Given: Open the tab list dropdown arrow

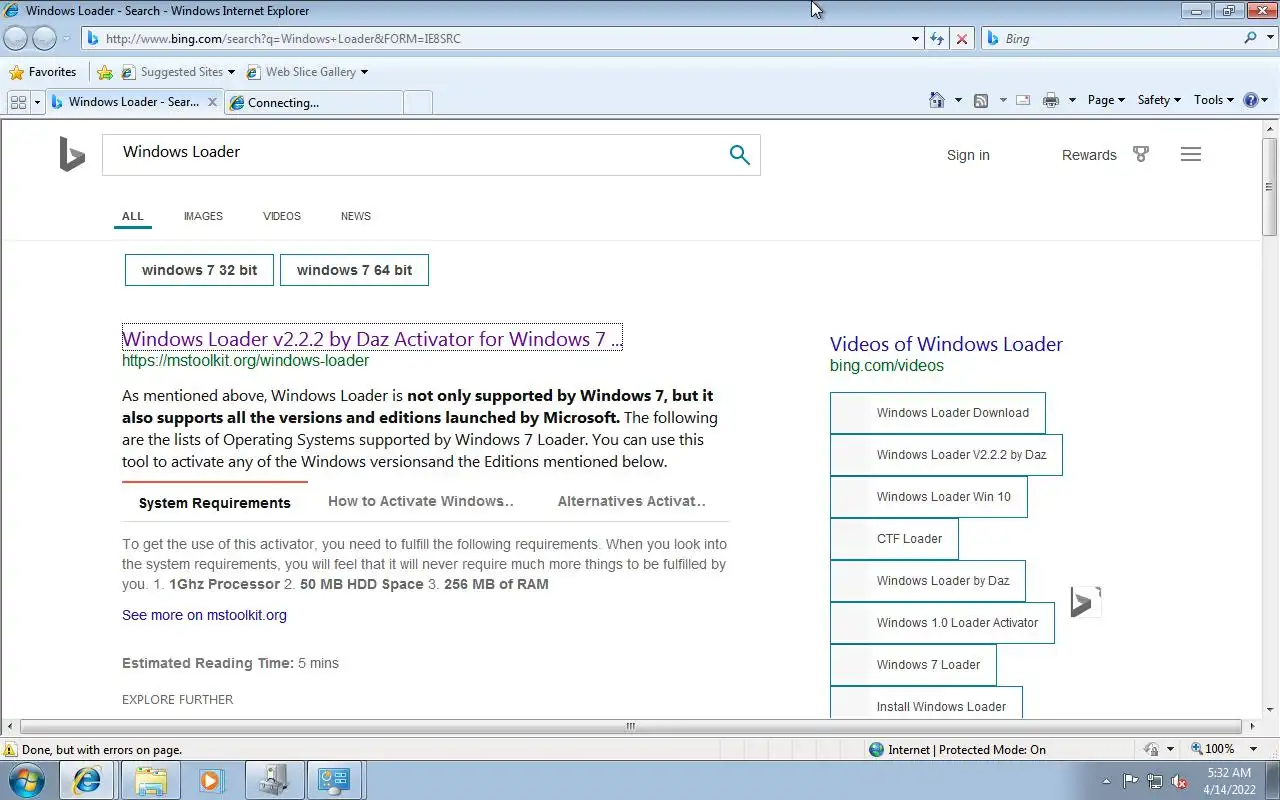Looking at the screenshot, I should point(38,102).
